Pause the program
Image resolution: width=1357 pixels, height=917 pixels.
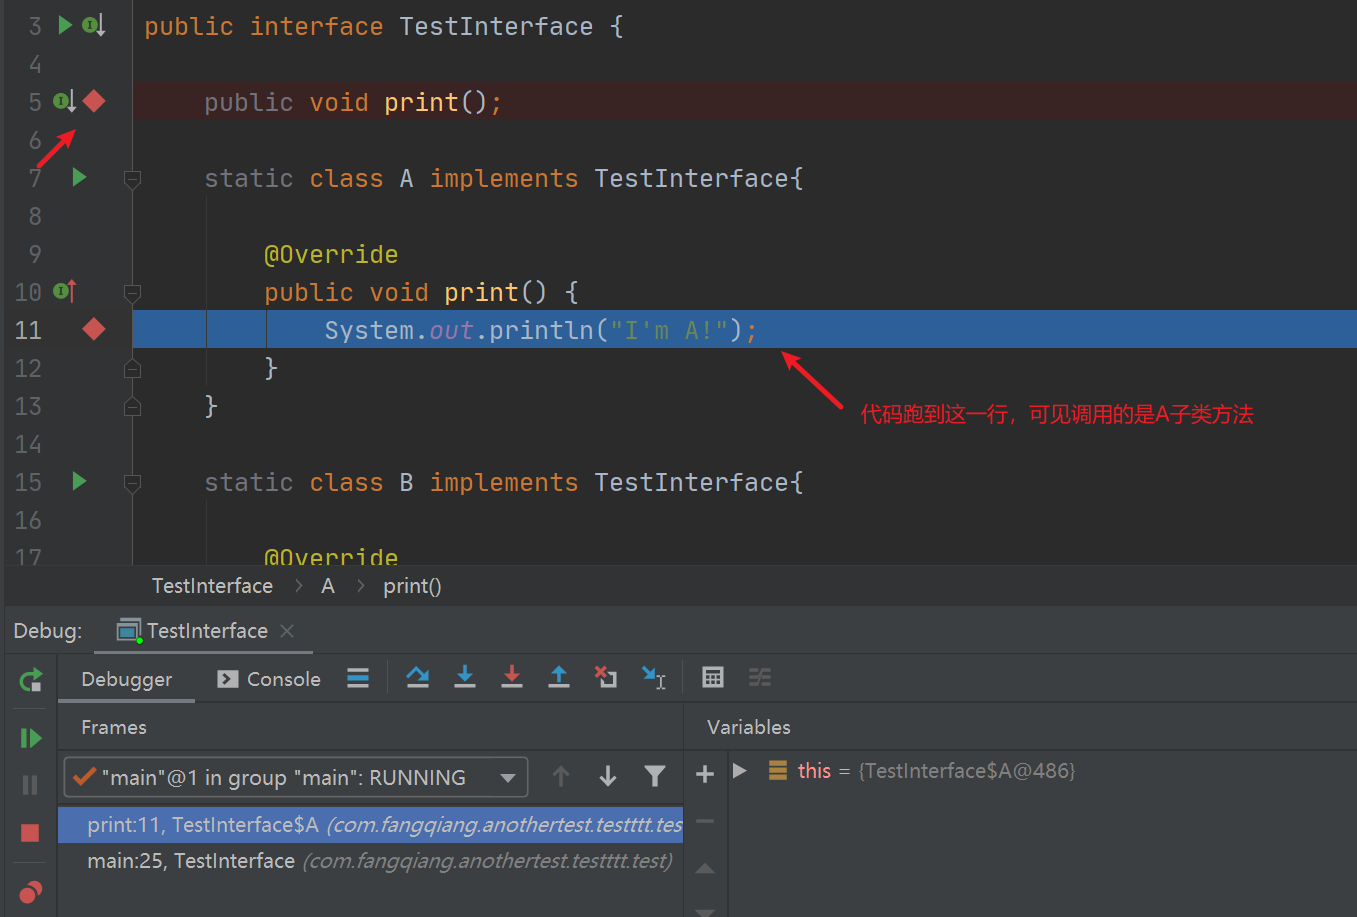[31, 785]
